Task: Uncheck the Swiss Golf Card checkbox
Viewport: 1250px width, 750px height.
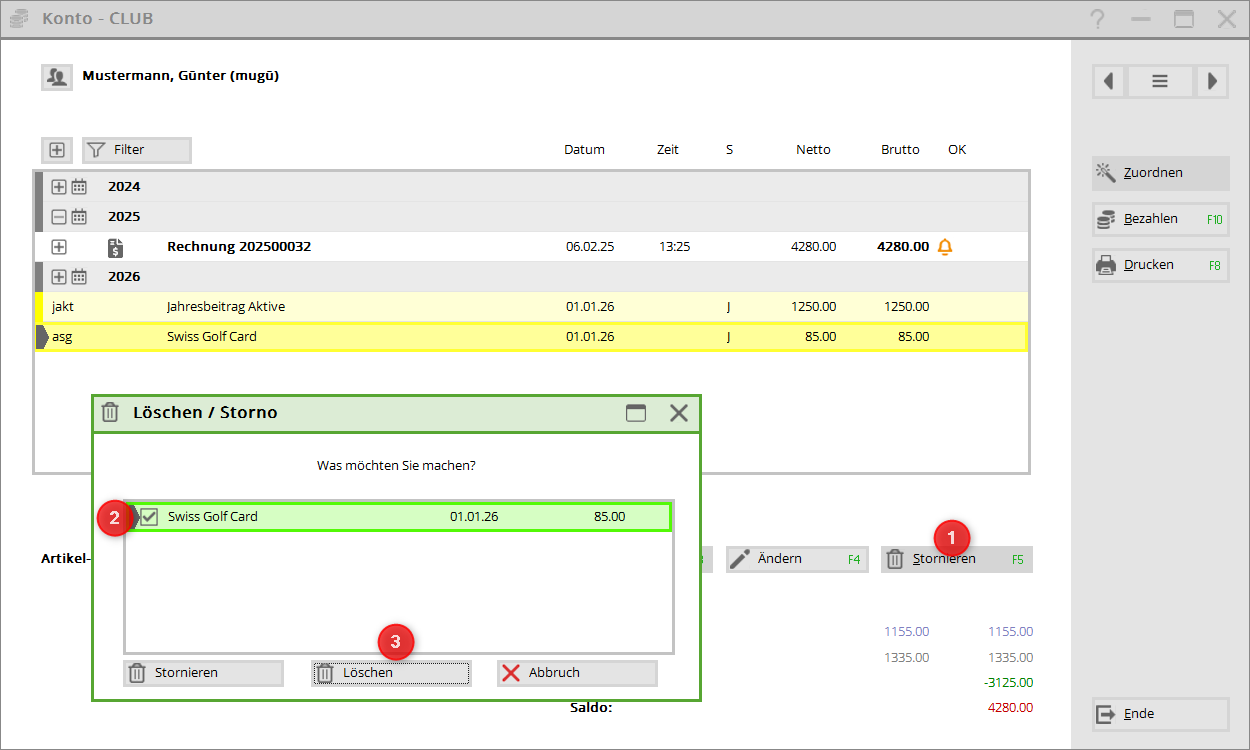Action: (x=150, y=517)
